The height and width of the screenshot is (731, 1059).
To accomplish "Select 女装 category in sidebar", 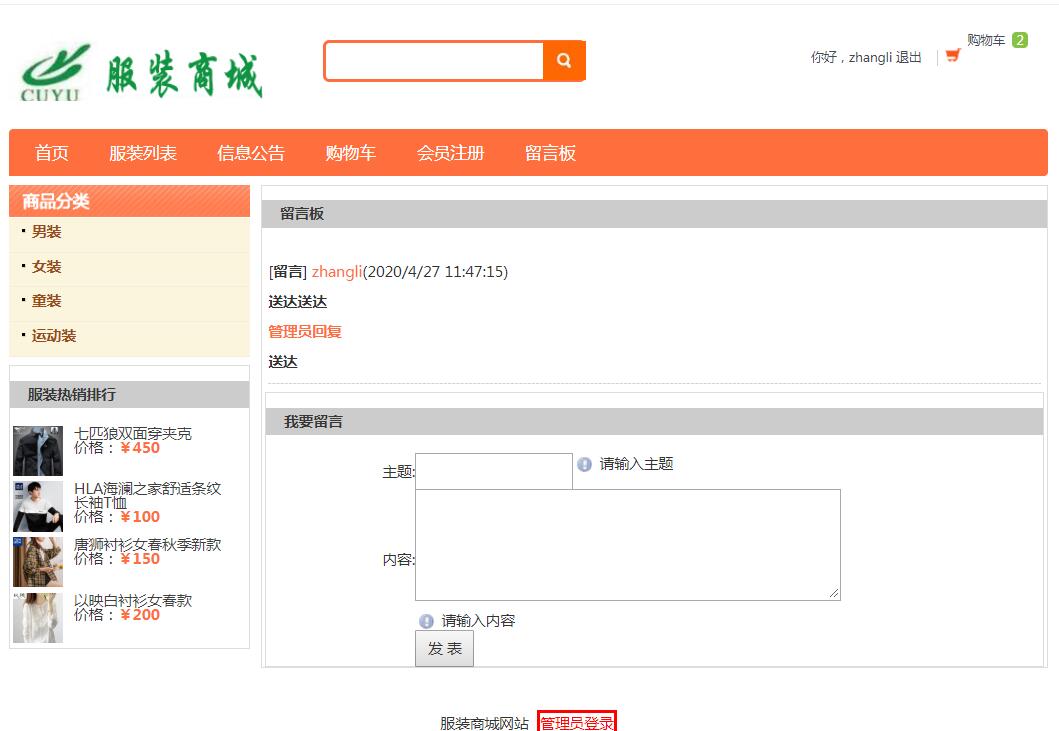I will tap(46, 267).
